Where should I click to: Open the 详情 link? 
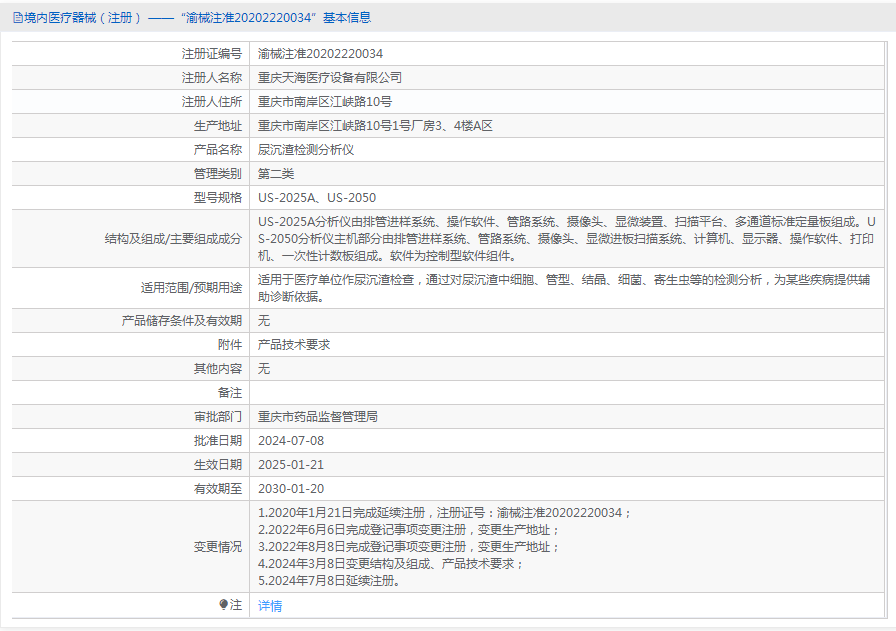(270, 605)
